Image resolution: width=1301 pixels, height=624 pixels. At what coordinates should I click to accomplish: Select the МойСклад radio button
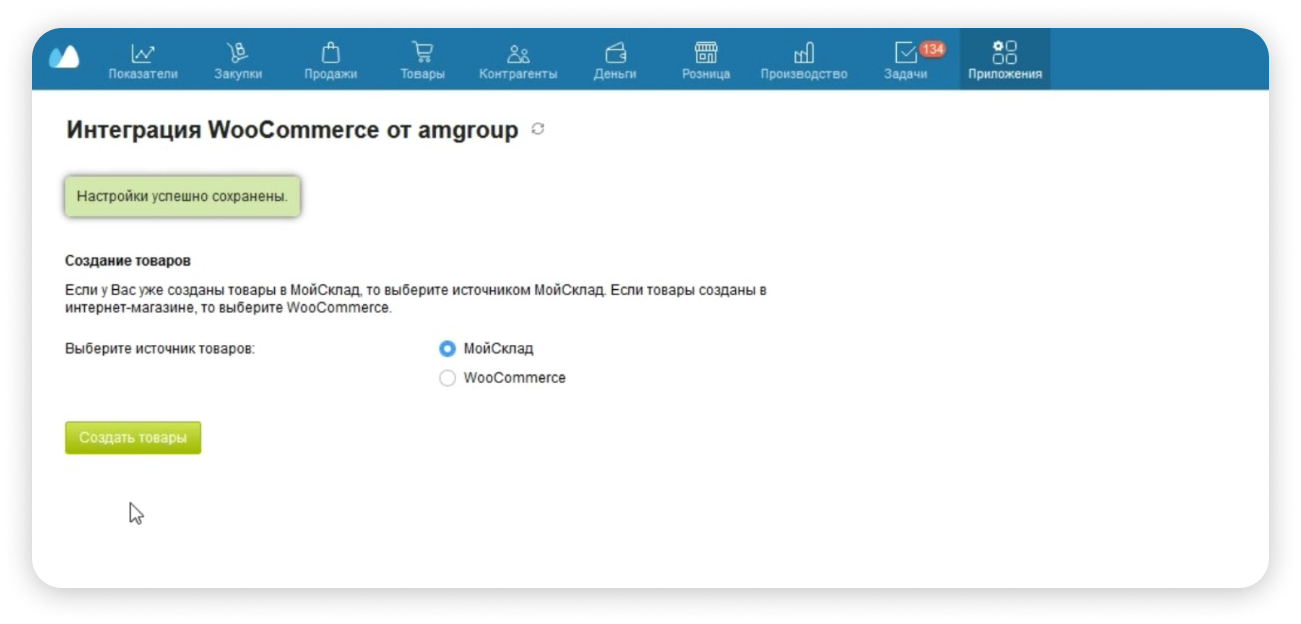point(447,349)
